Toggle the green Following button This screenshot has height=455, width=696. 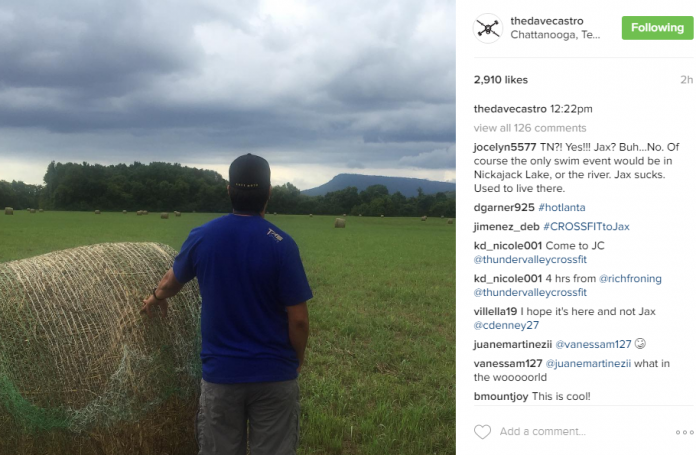(x=657, y=28)
